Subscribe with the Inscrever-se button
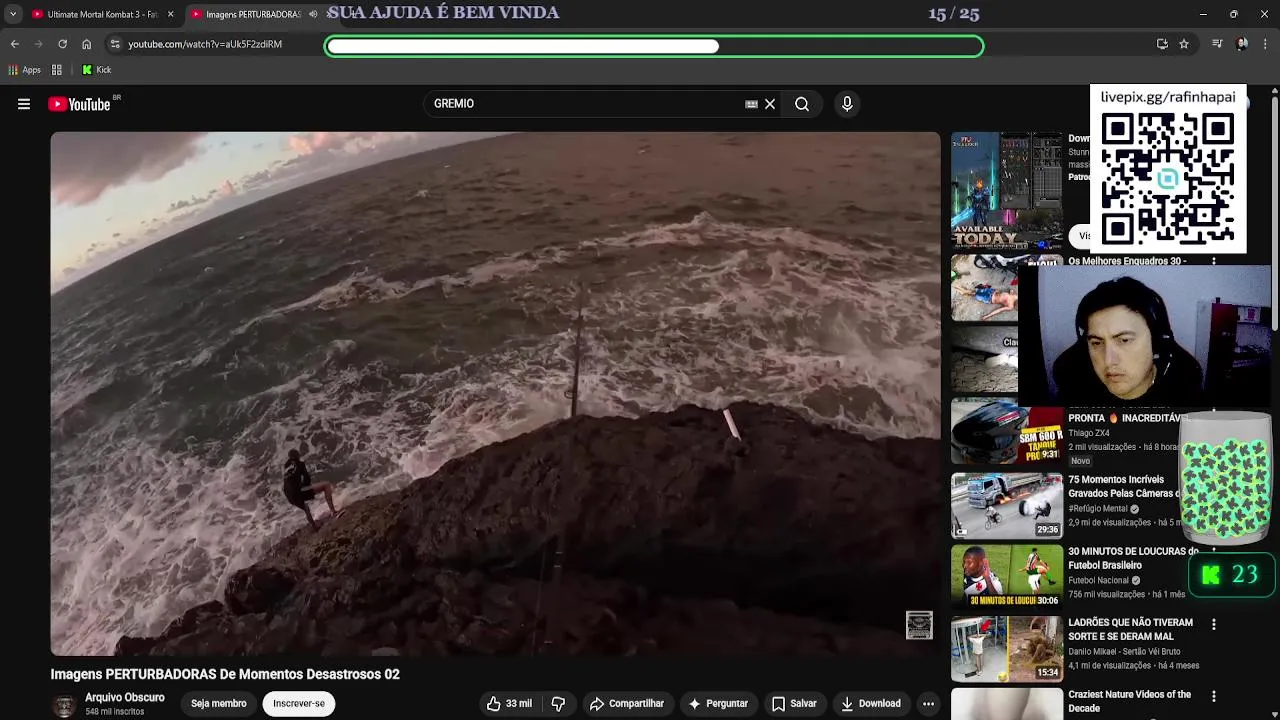 [x=299, y=704]
